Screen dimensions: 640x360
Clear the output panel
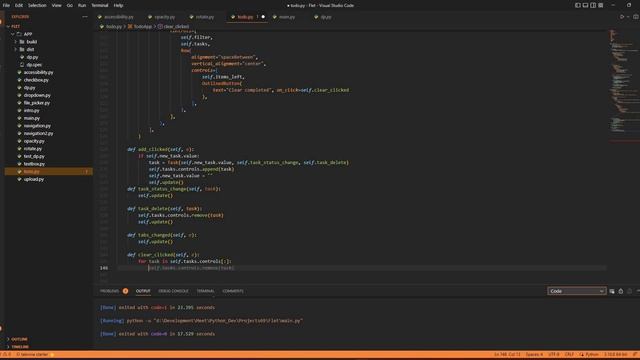[x=612, y=291]
